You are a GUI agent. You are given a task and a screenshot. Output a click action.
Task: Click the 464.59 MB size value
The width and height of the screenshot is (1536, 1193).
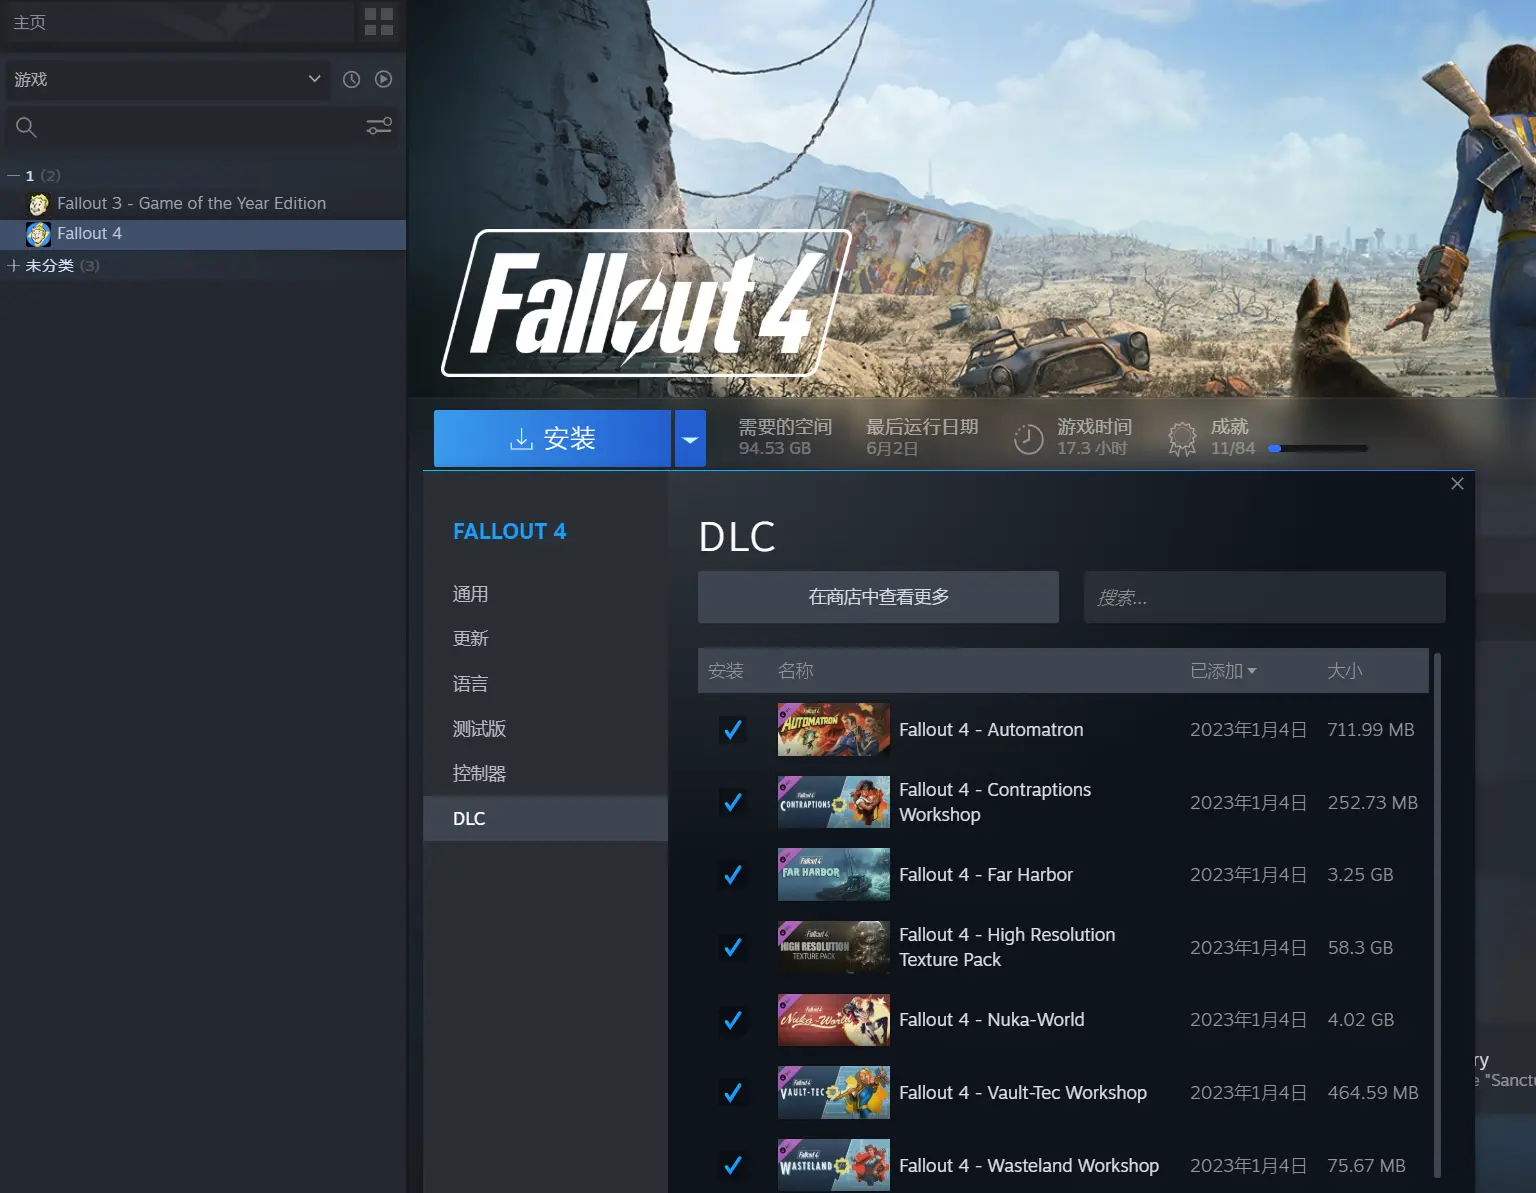pyautogui.click(x=1373, y=1093)
